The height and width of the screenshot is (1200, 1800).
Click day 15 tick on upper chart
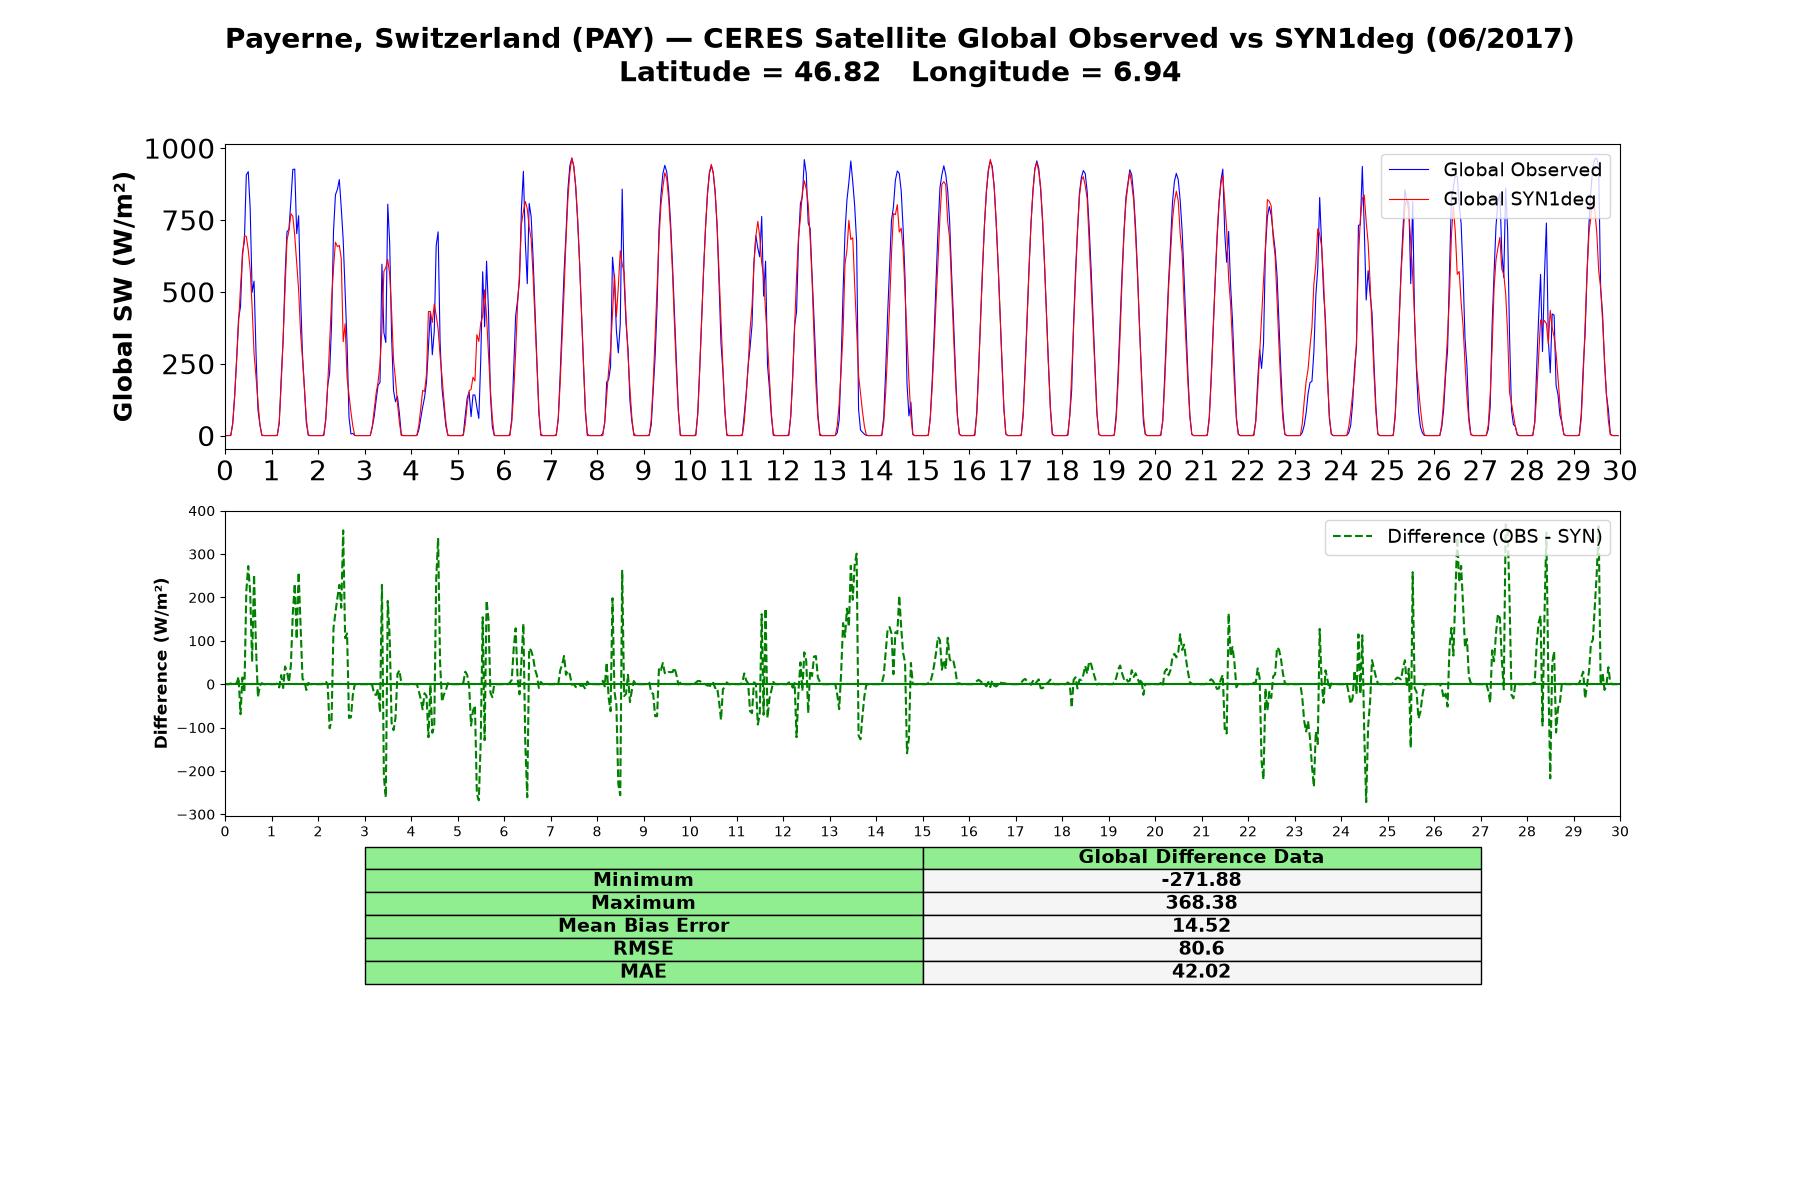[x=922, y=470]
